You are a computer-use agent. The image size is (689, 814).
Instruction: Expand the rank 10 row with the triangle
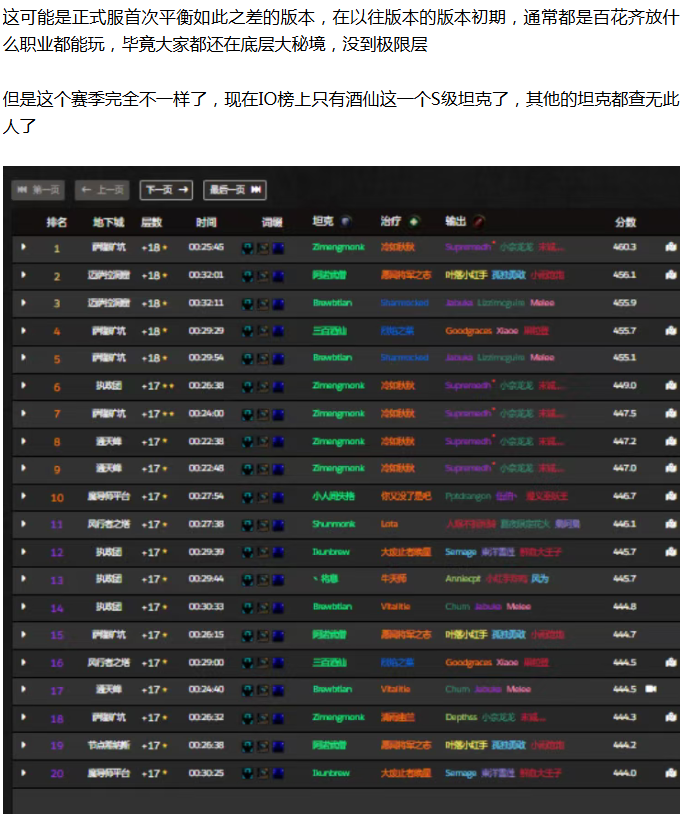[24, 496]
